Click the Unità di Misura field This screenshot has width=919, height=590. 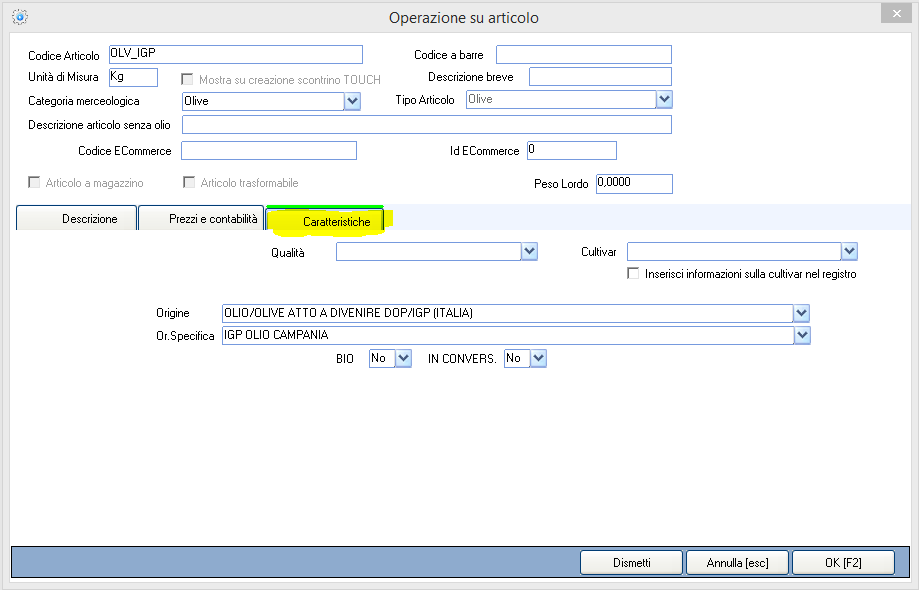(x=133, y=77)
